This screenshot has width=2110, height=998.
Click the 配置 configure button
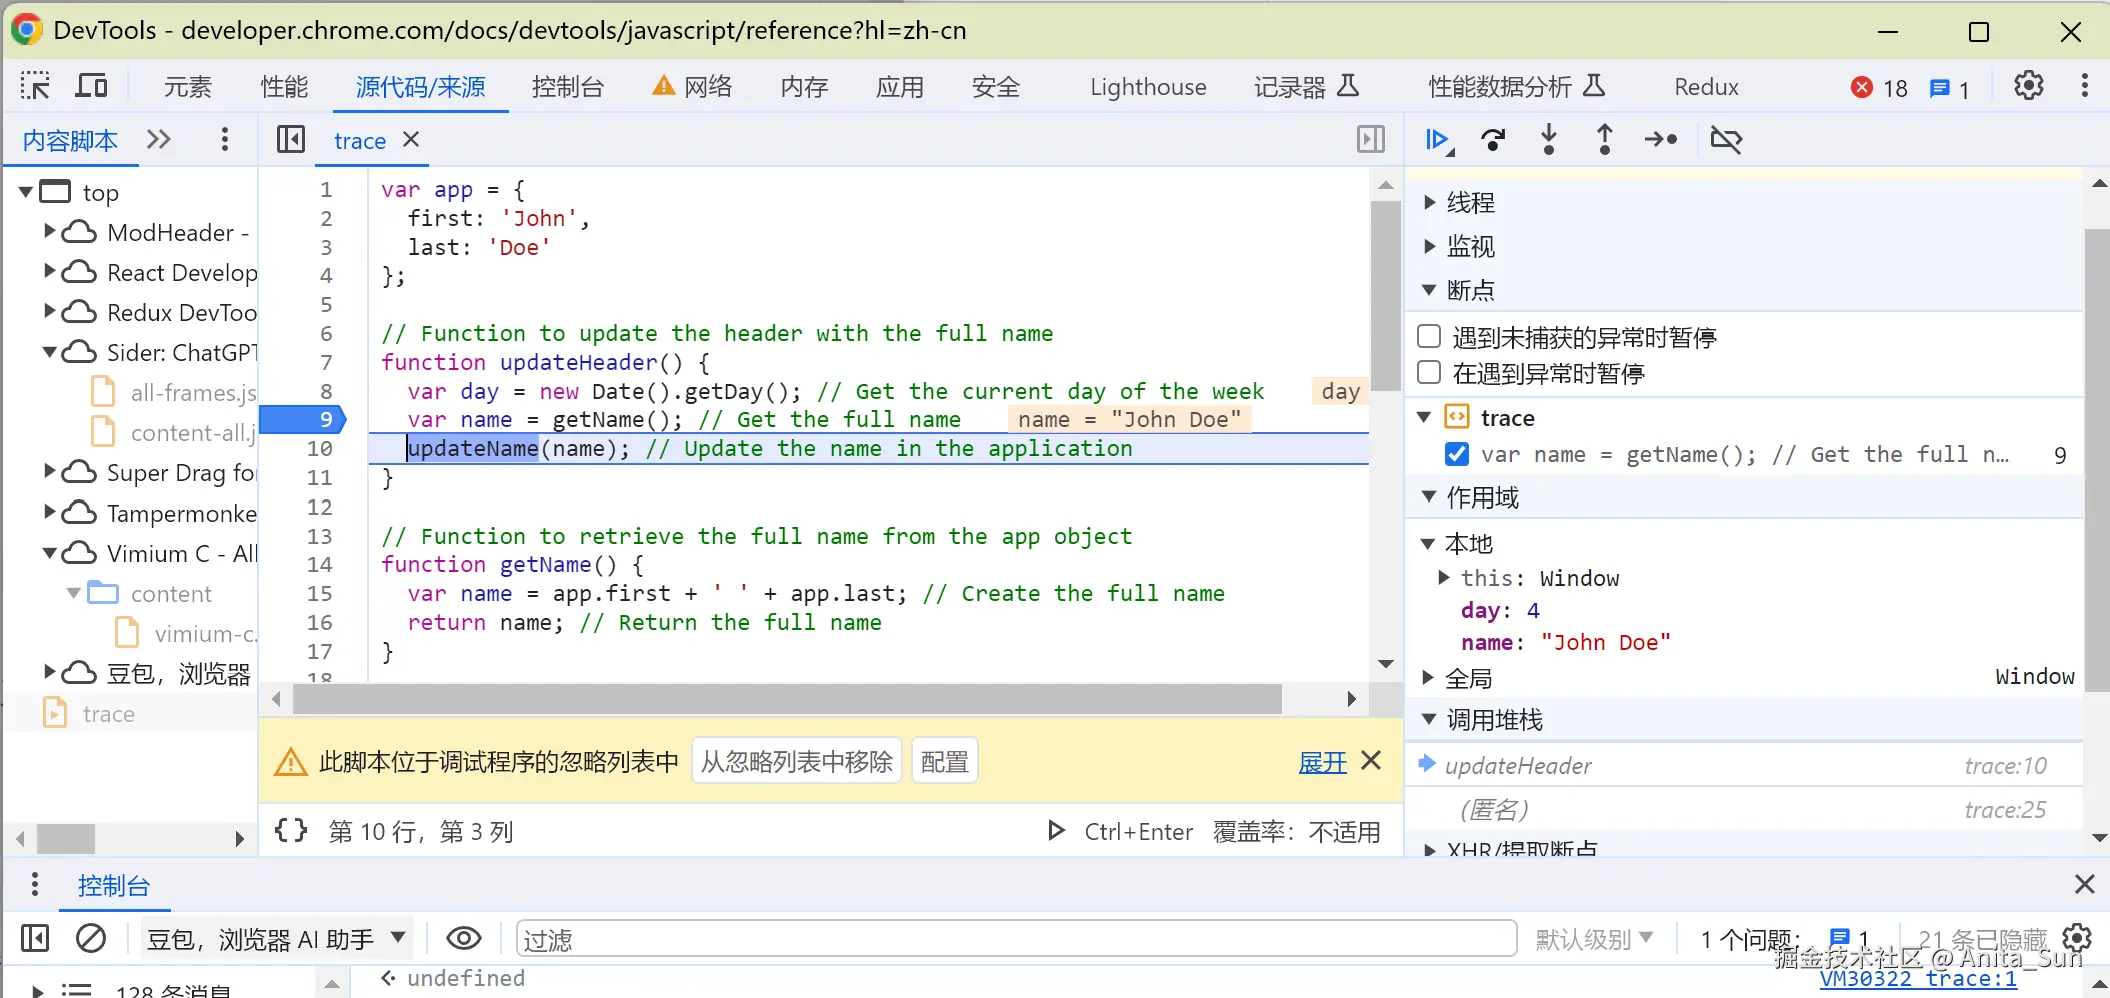tap(945, 762)
